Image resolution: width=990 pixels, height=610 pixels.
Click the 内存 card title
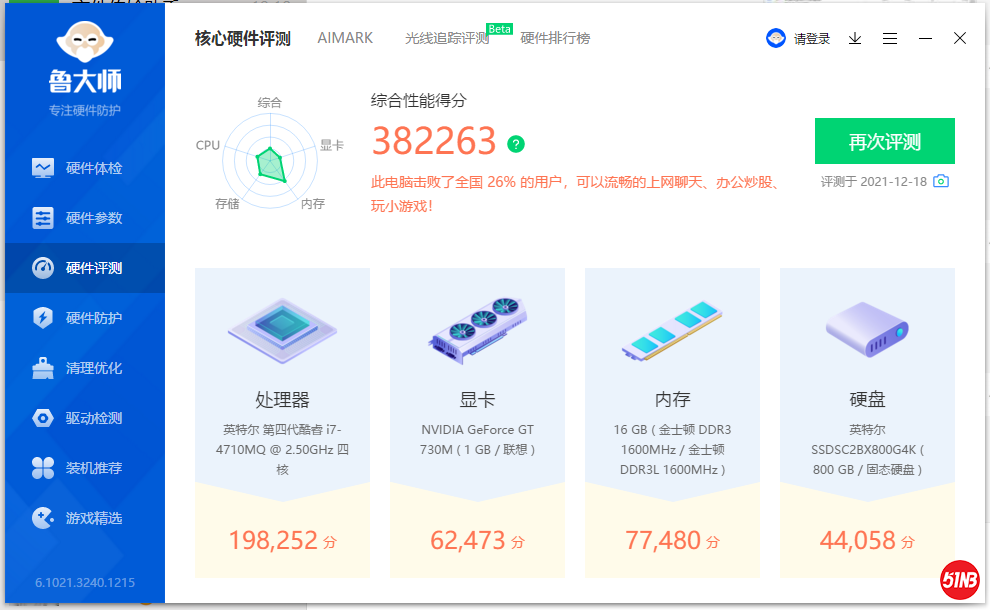672,400
